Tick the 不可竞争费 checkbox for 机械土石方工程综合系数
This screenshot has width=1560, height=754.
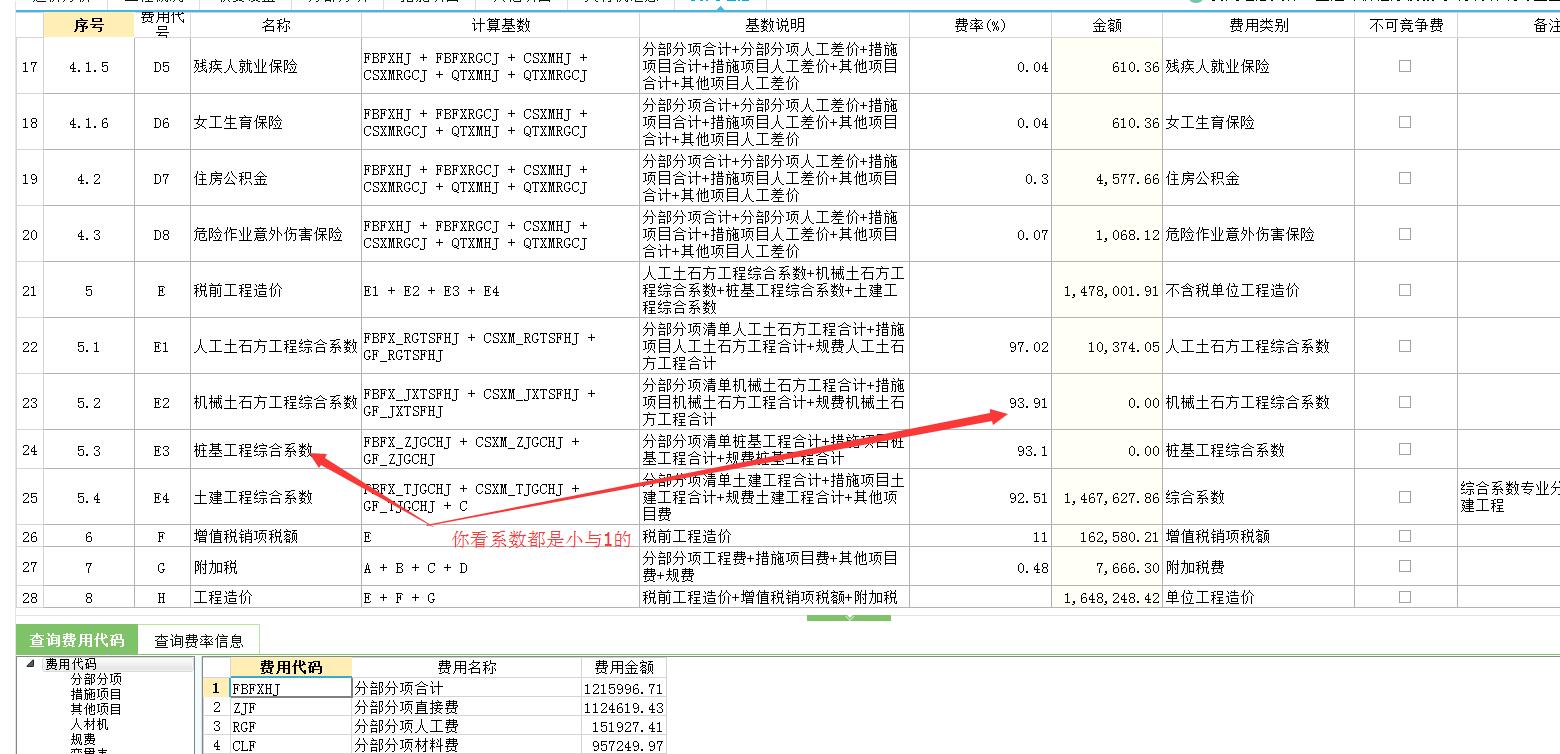[1405, 402]
